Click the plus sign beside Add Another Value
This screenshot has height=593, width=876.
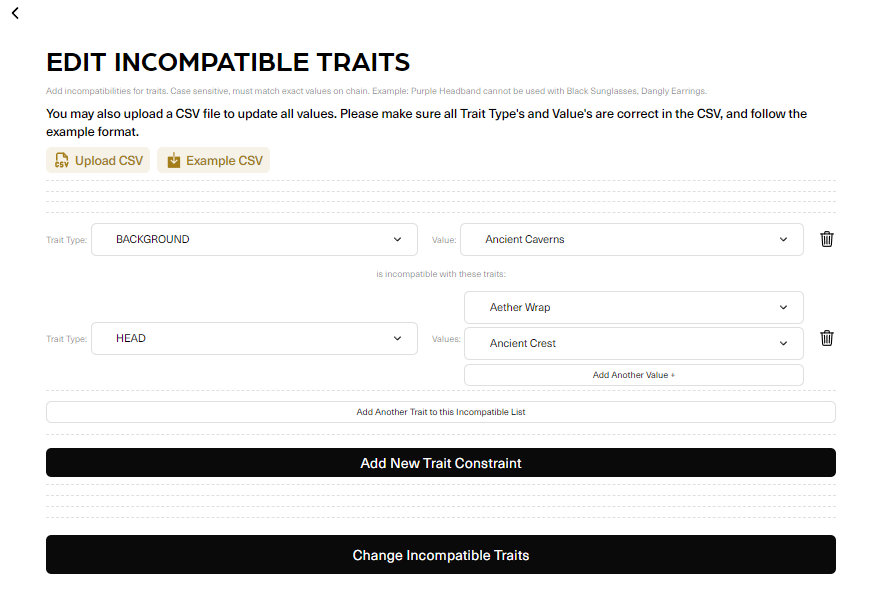pos(673,375)
